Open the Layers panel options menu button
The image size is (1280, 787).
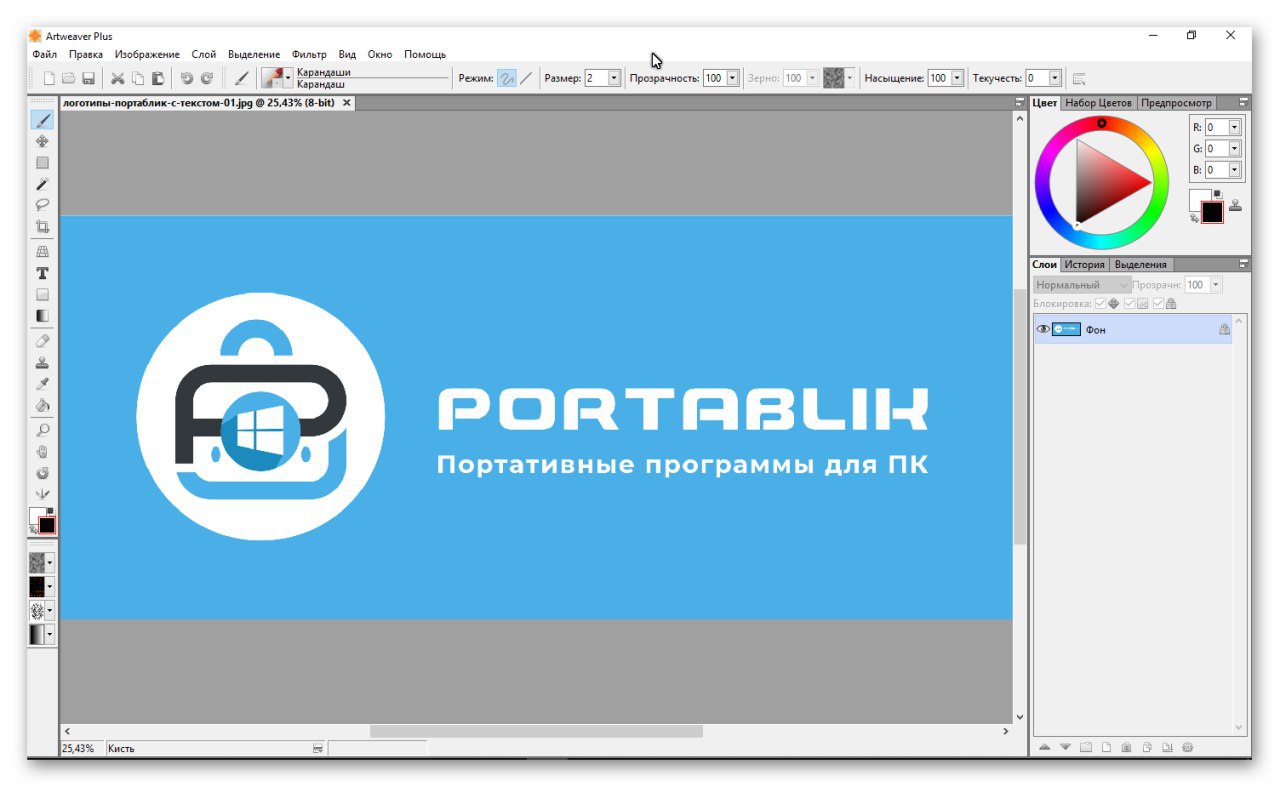pyautogui.click(x=1244, y=265)
